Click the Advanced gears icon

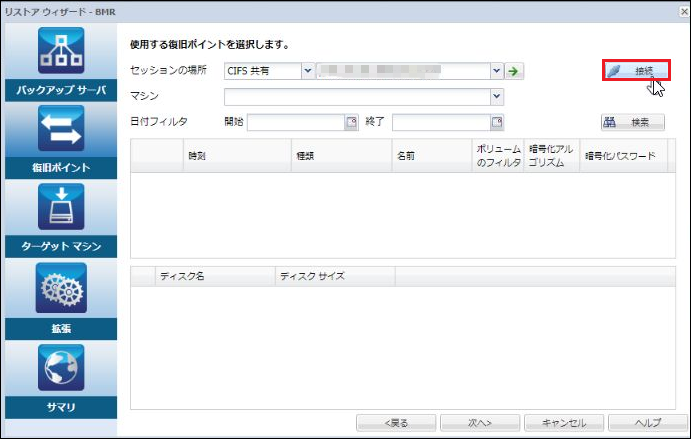point(61,288)
